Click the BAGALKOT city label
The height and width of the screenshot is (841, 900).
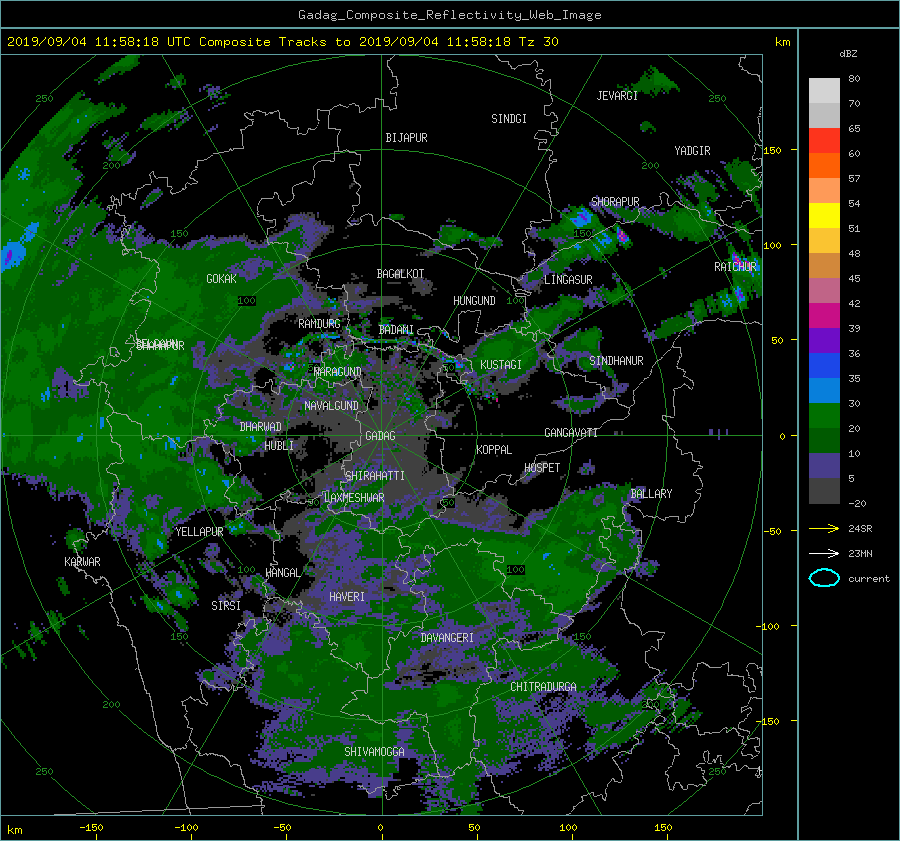[x=400, y=274]
